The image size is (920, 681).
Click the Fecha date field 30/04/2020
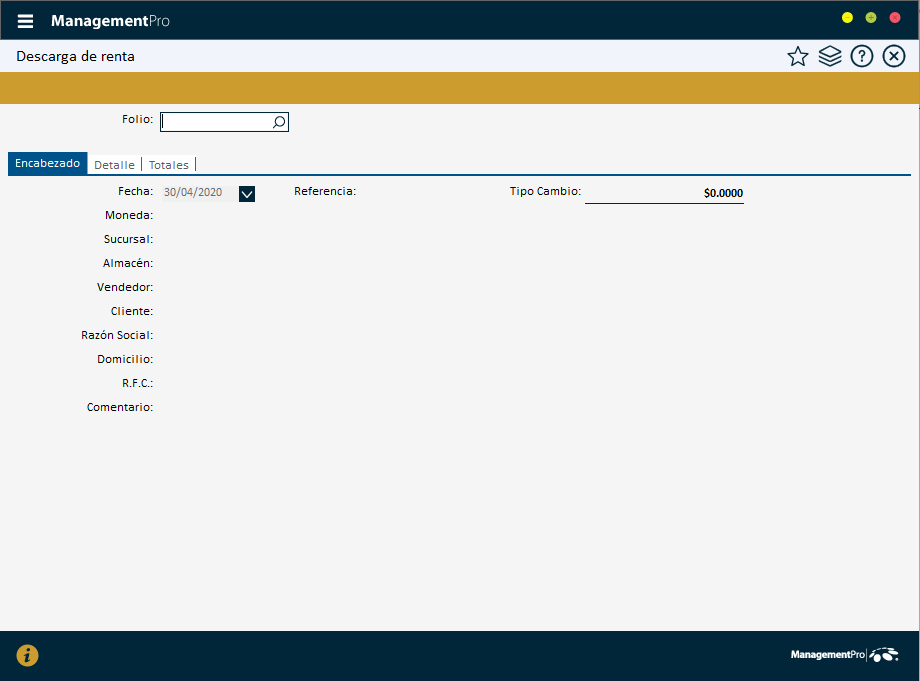point(199,192)
